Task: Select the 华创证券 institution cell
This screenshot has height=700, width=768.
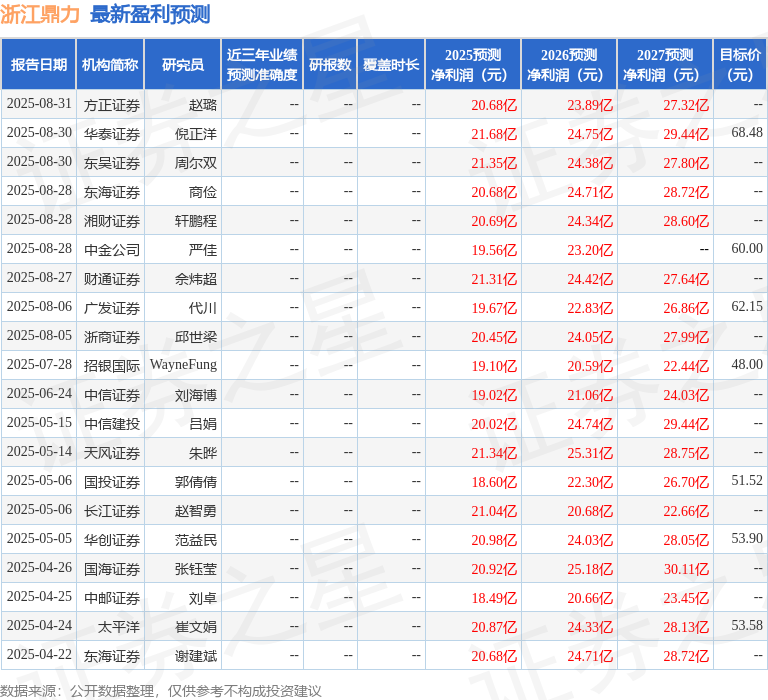Action: [112, 540]
